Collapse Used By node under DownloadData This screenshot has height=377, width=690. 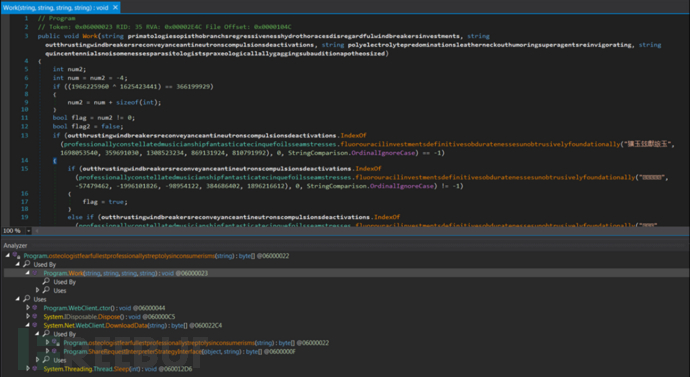37,334
